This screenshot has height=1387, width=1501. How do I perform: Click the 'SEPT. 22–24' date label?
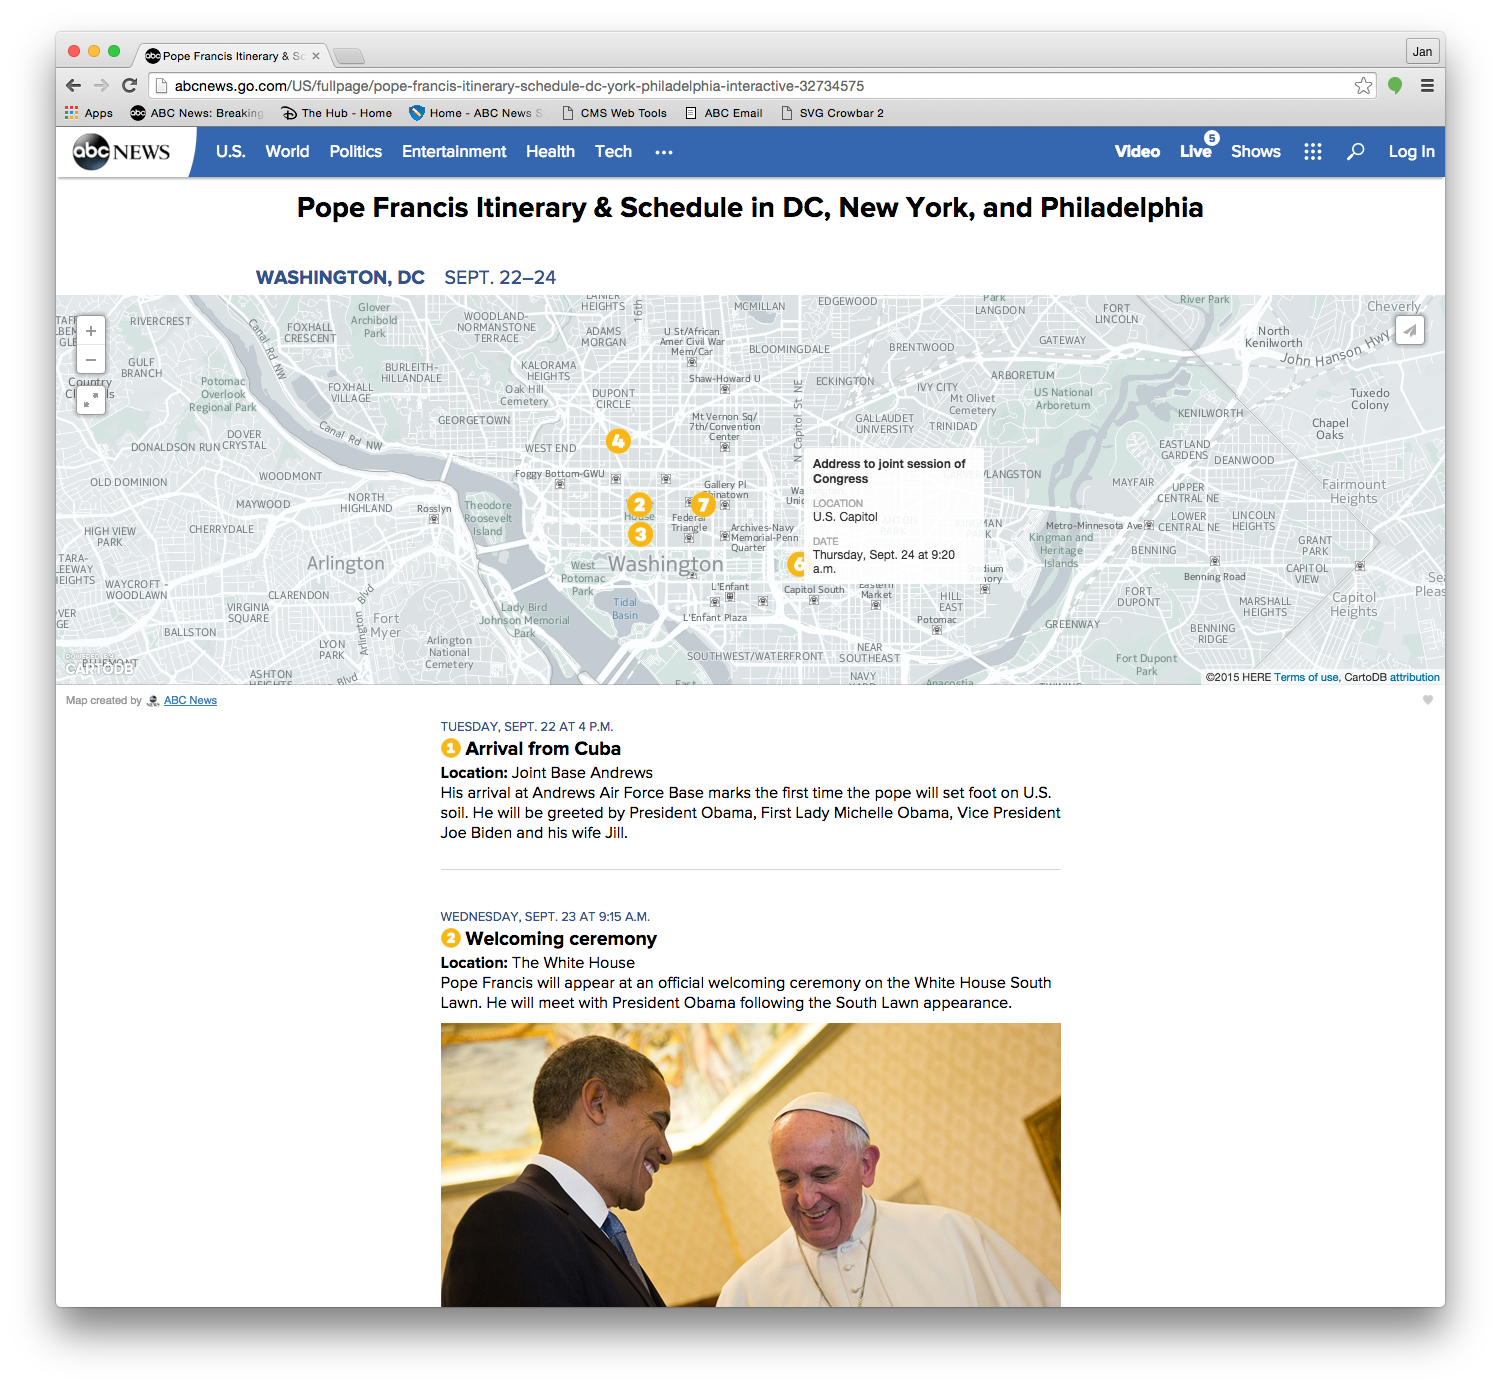tap(500, 278)
